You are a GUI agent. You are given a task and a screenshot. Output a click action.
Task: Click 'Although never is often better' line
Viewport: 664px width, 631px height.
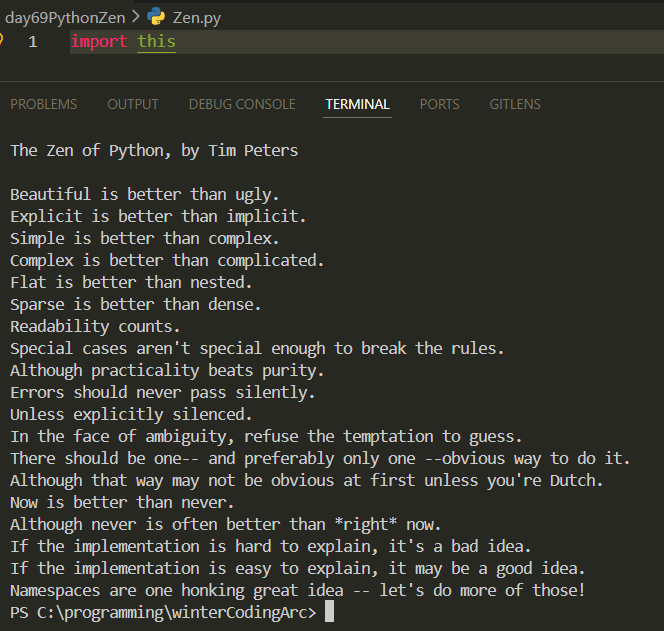click(226, 525)
